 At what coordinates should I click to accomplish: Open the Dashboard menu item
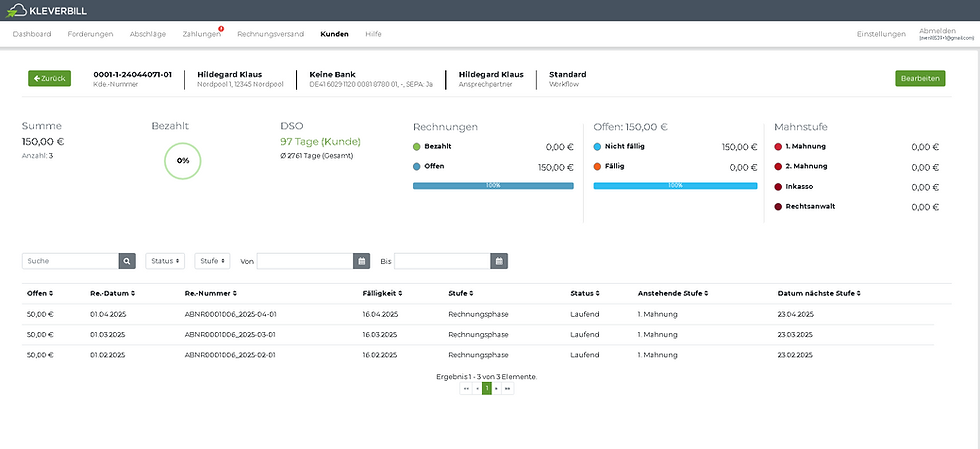(x=32, y=34)
